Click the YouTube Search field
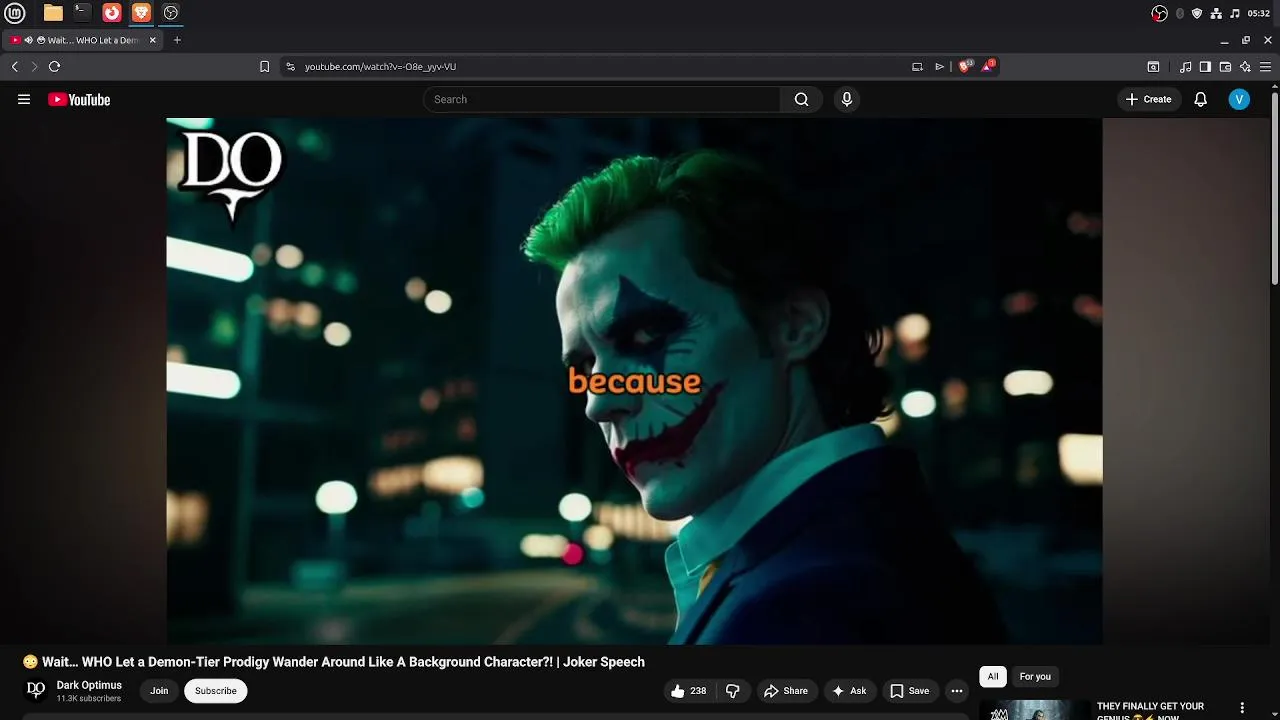This screenshot has width=1280, height=720. pyautogui.click(x=602, y=99)
